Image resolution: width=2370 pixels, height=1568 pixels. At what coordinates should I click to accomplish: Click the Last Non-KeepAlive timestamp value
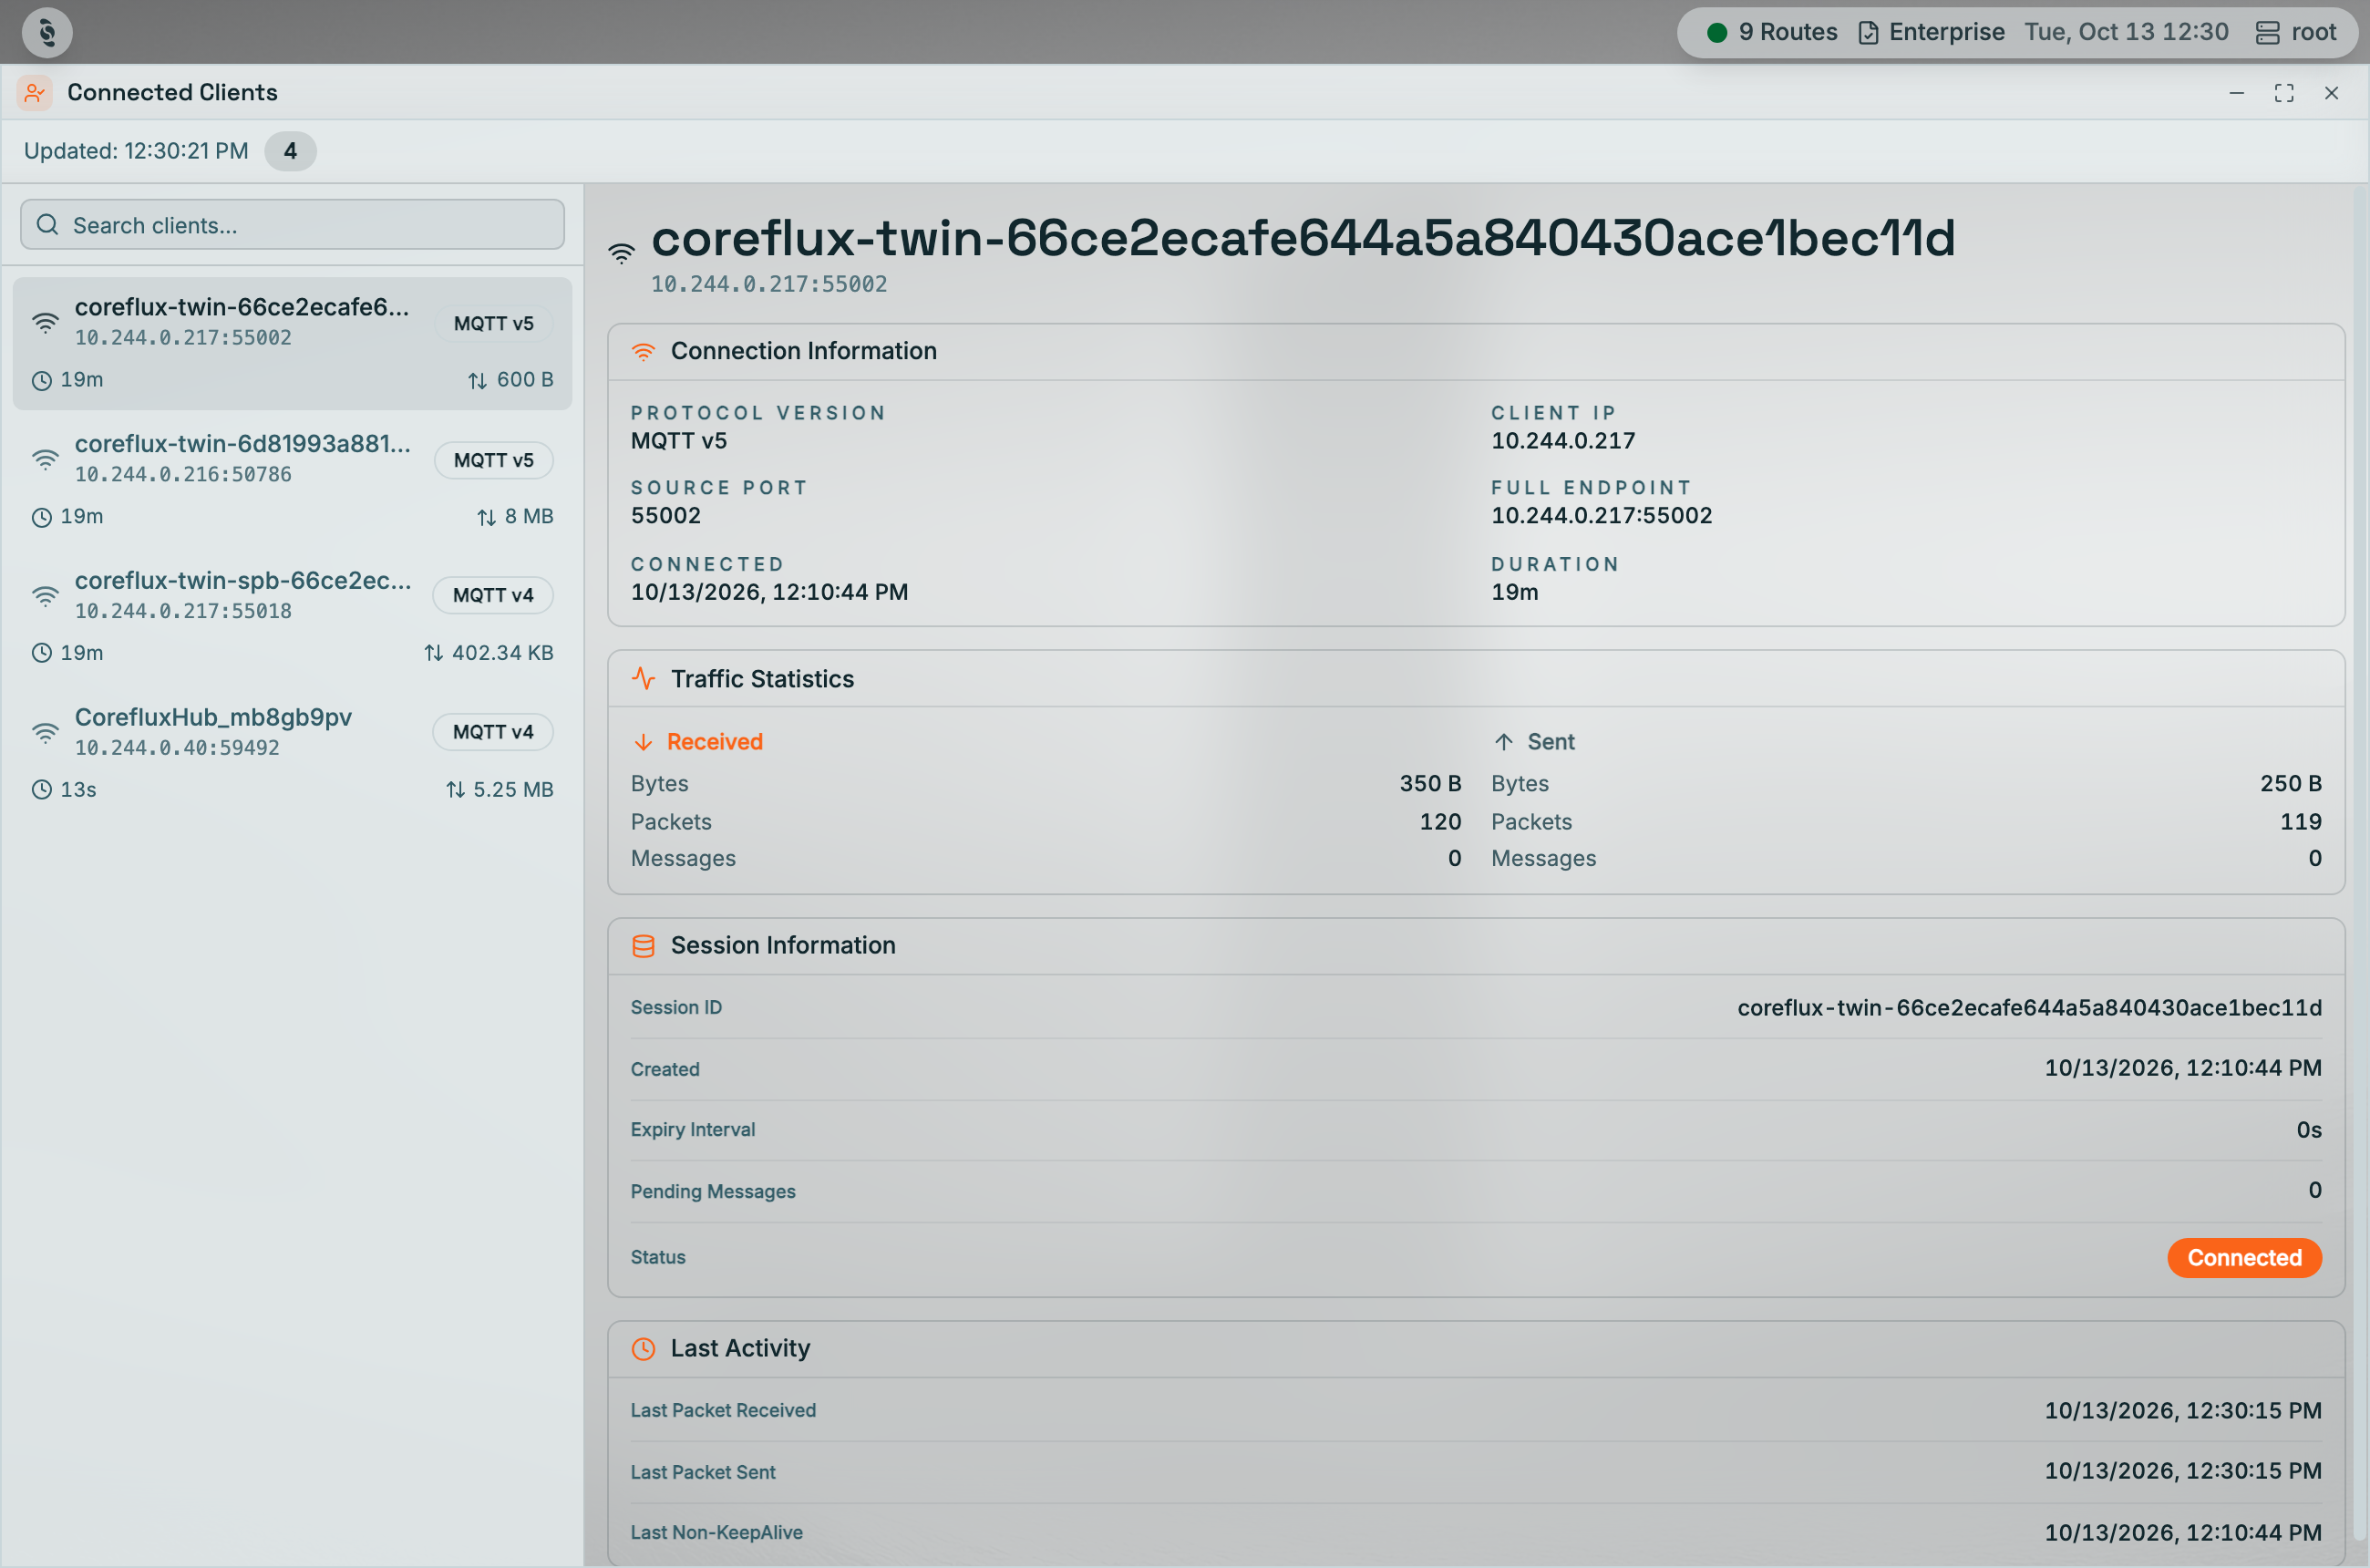click(2182, 1533)
